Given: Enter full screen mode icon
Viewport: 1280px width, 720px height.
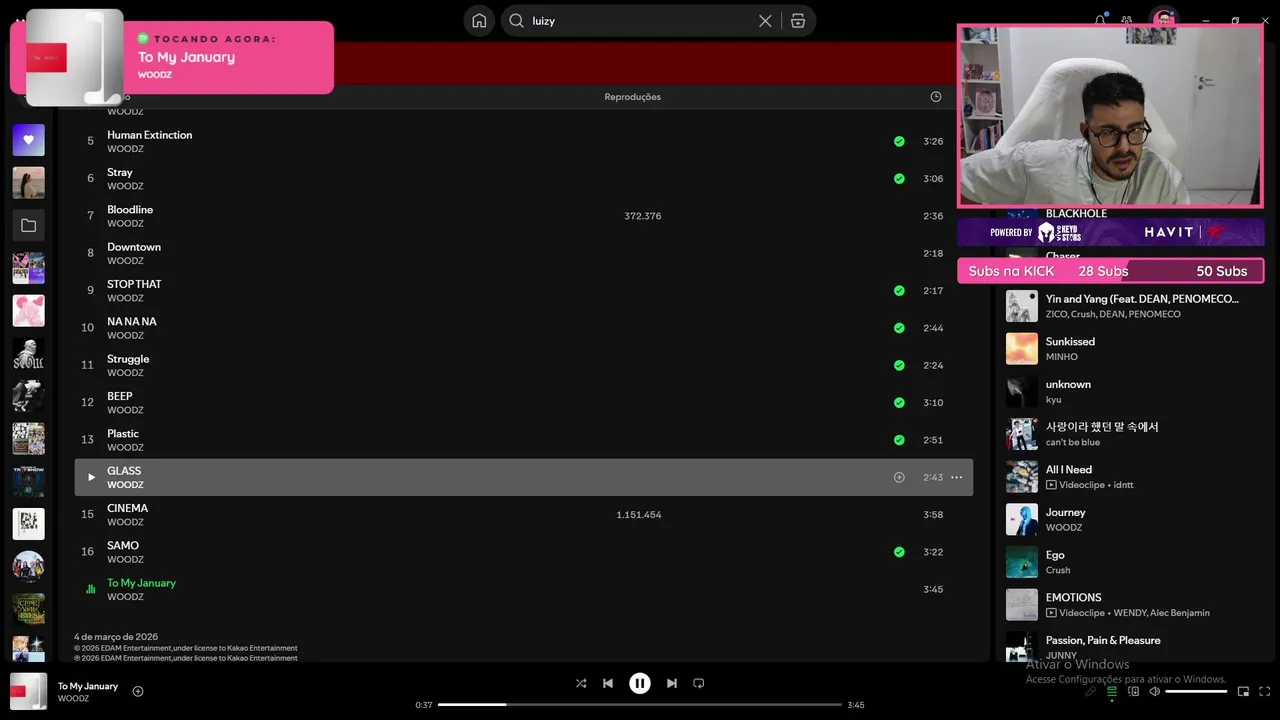Looking at the screenshot, I should point(1265,691).
